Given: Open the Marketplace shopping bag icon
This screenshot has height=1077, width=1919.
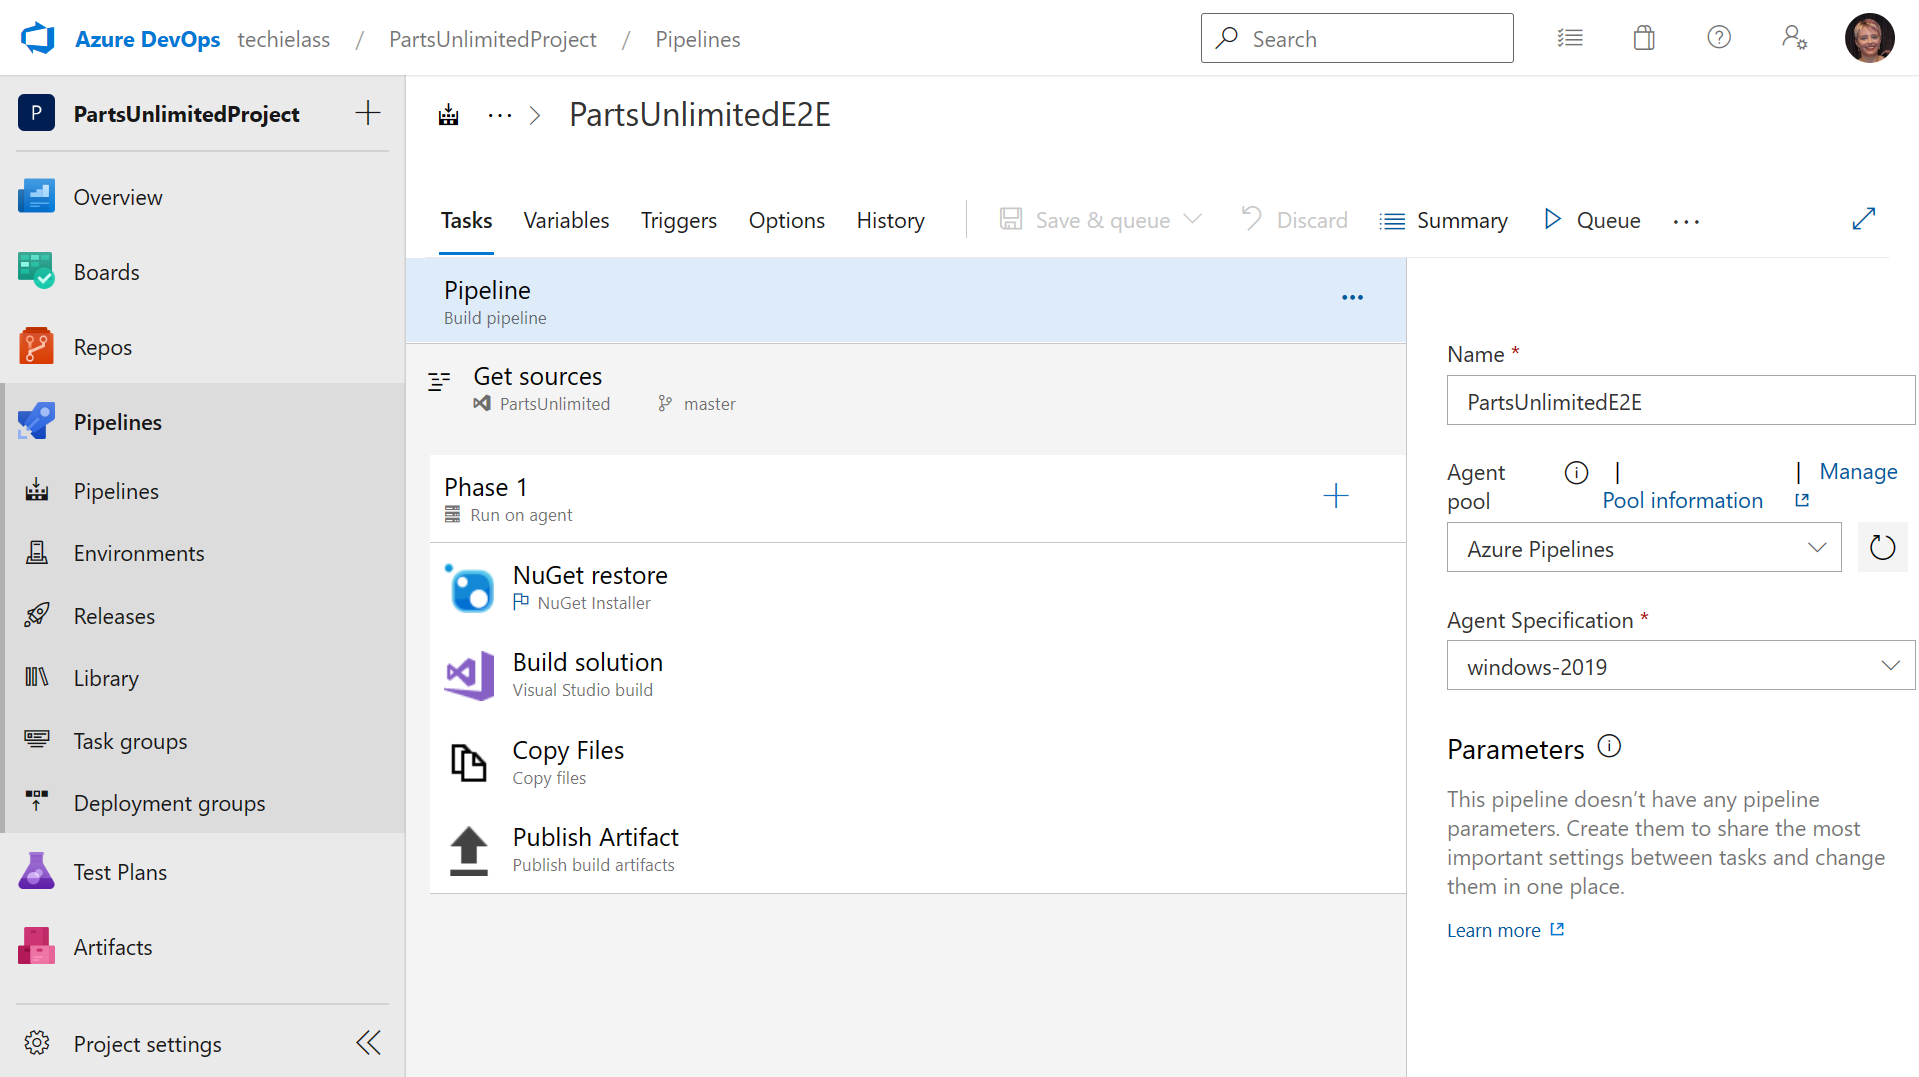Looking at the screenshot, I should [x=1643, y=37].
